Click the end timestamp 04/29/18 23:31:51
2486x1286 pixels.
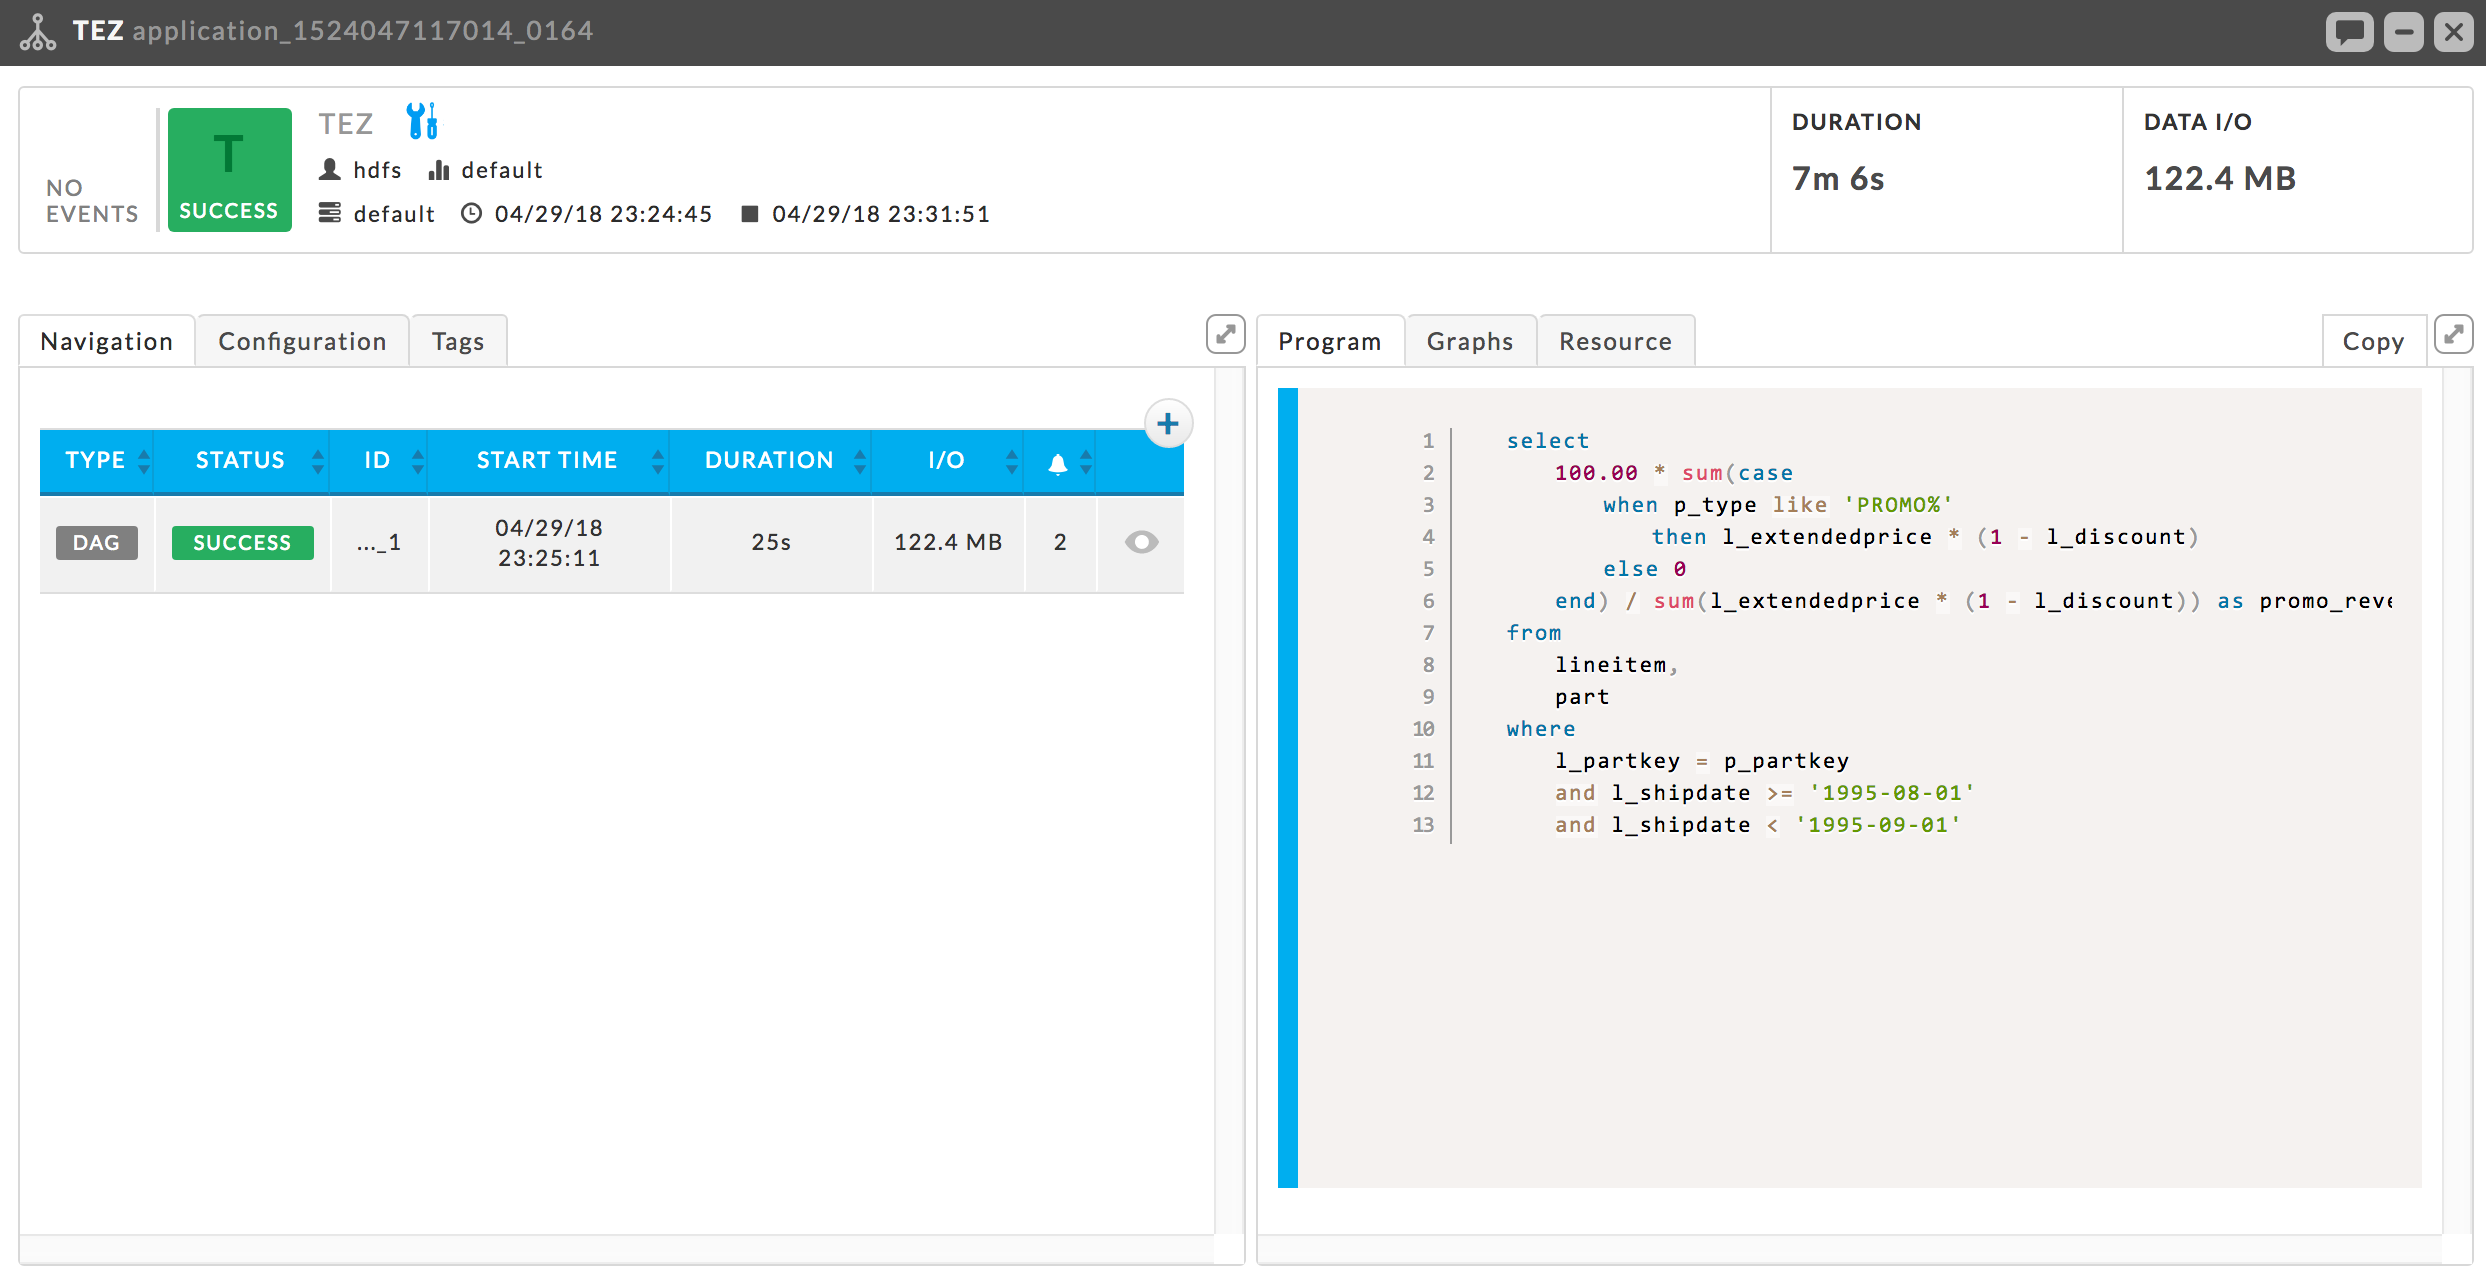pos(881,214)
